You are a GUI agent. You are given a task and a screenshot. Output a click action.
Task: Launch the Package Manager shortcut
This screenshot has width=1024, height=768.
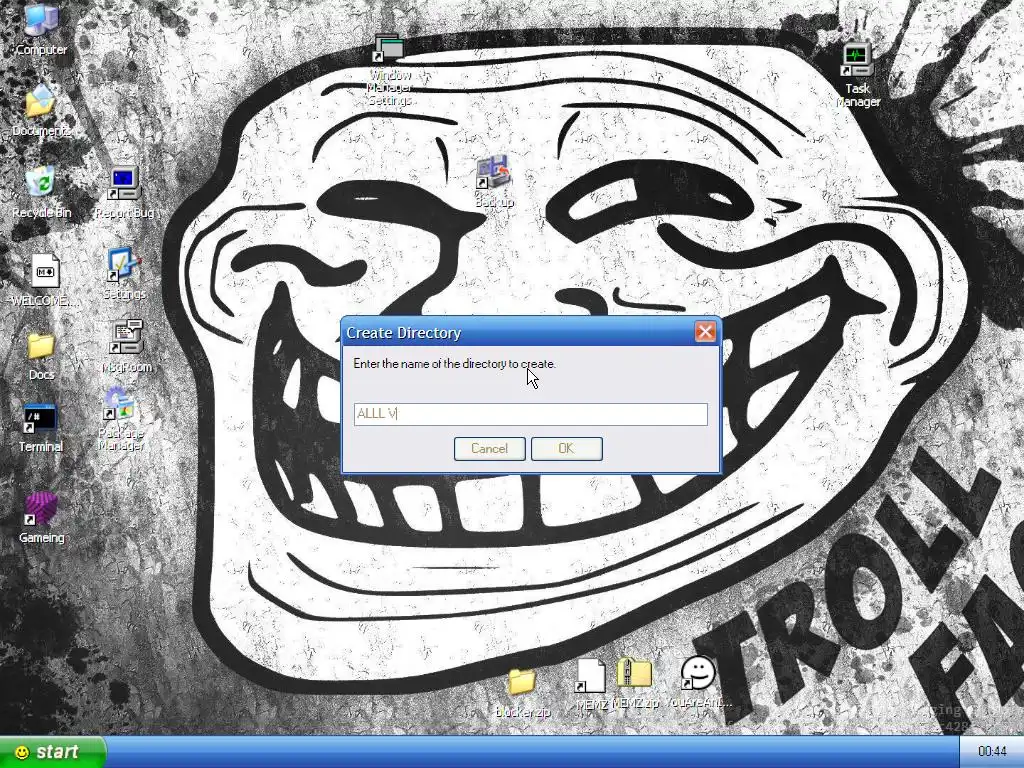tap(121, 418)
